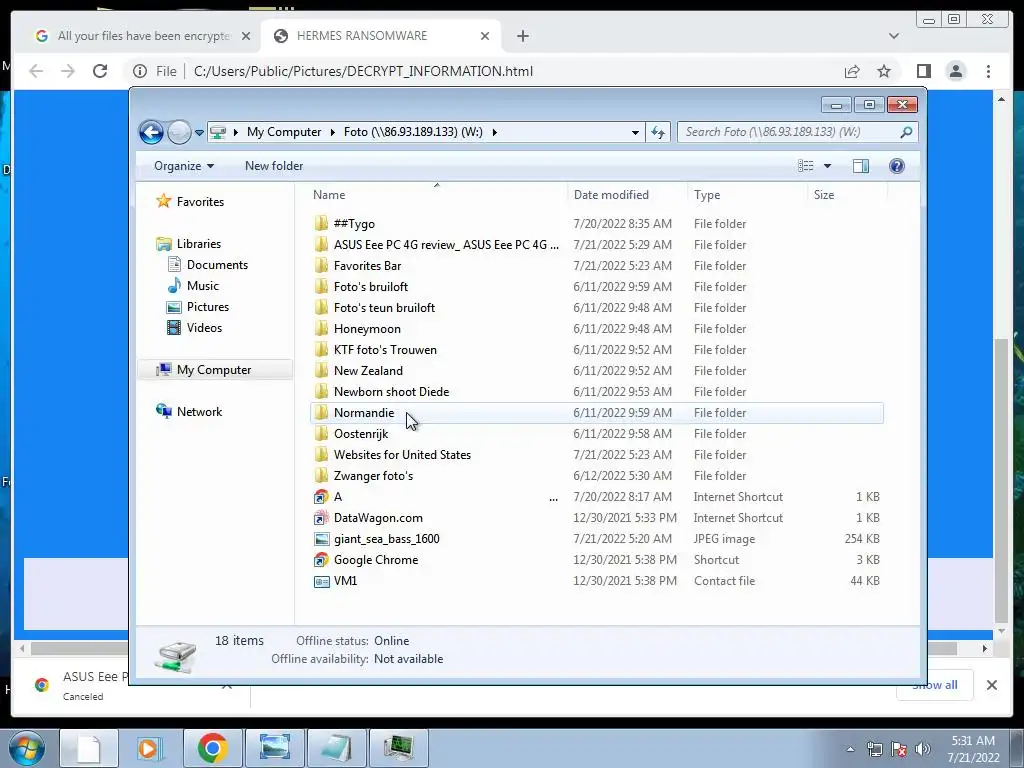Create a New folder
The height and width of the screenshot is (768, 1024).
coord(274,166)
